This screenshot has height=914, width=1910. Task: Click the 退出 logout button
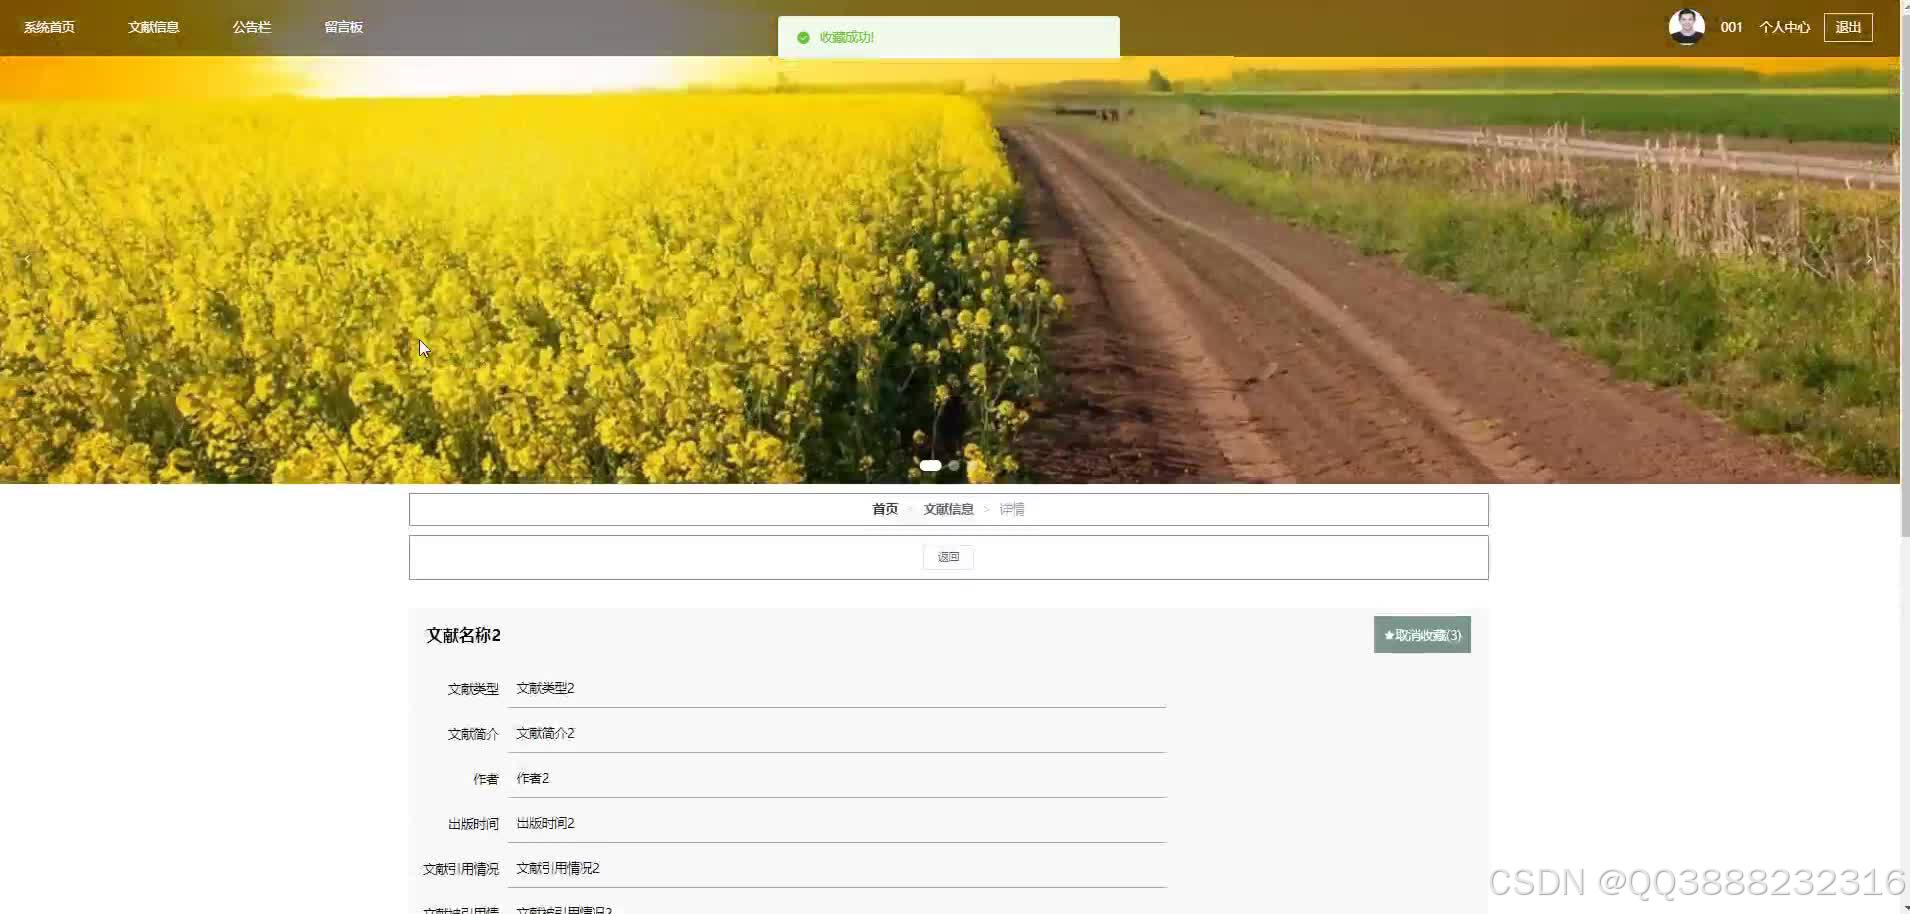(1848, 27)
